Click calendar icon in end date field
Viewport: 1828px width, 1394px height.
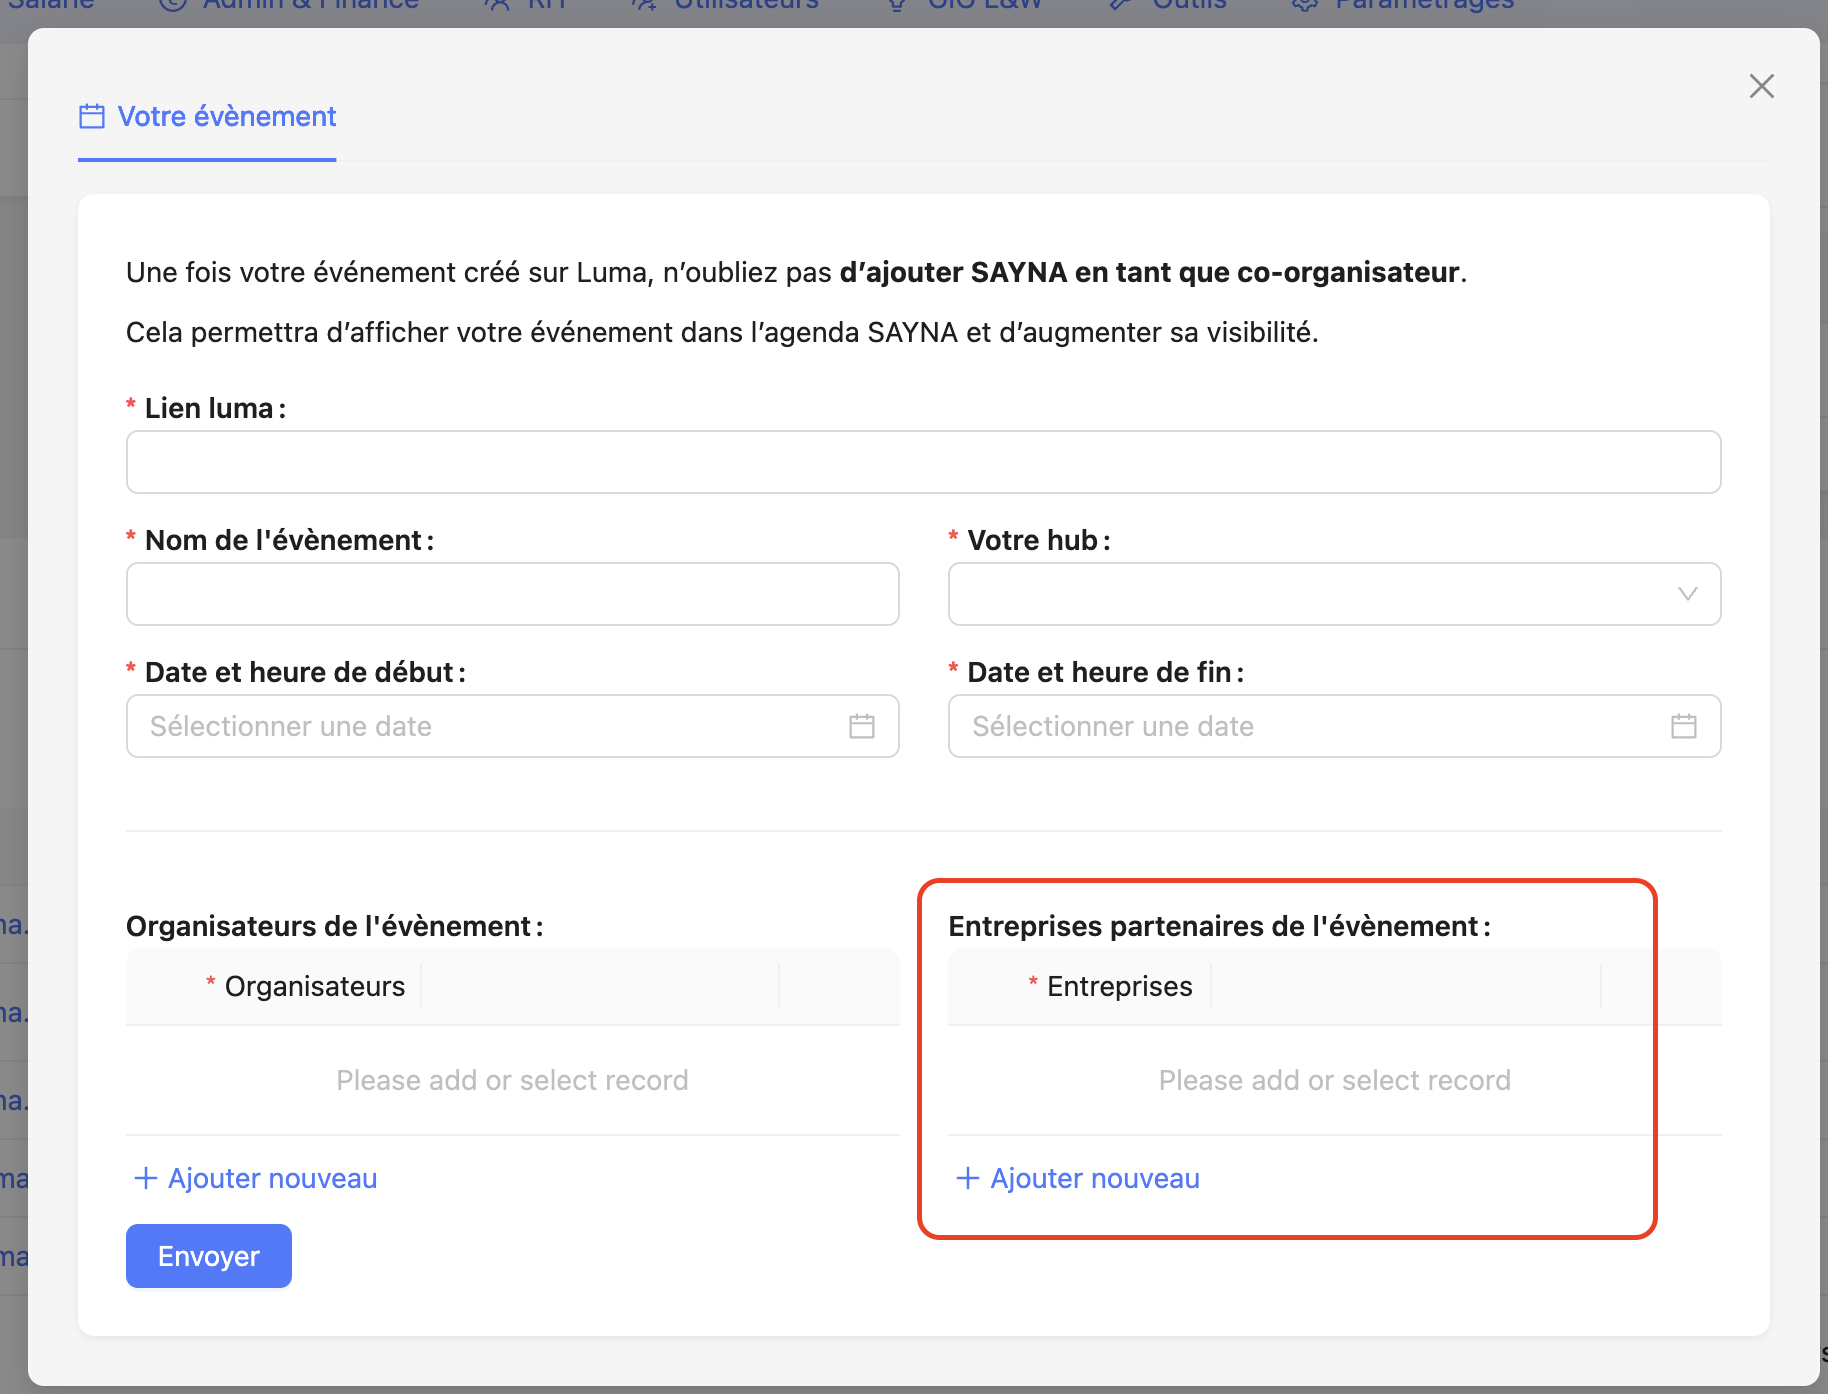tap(1683, 726)
